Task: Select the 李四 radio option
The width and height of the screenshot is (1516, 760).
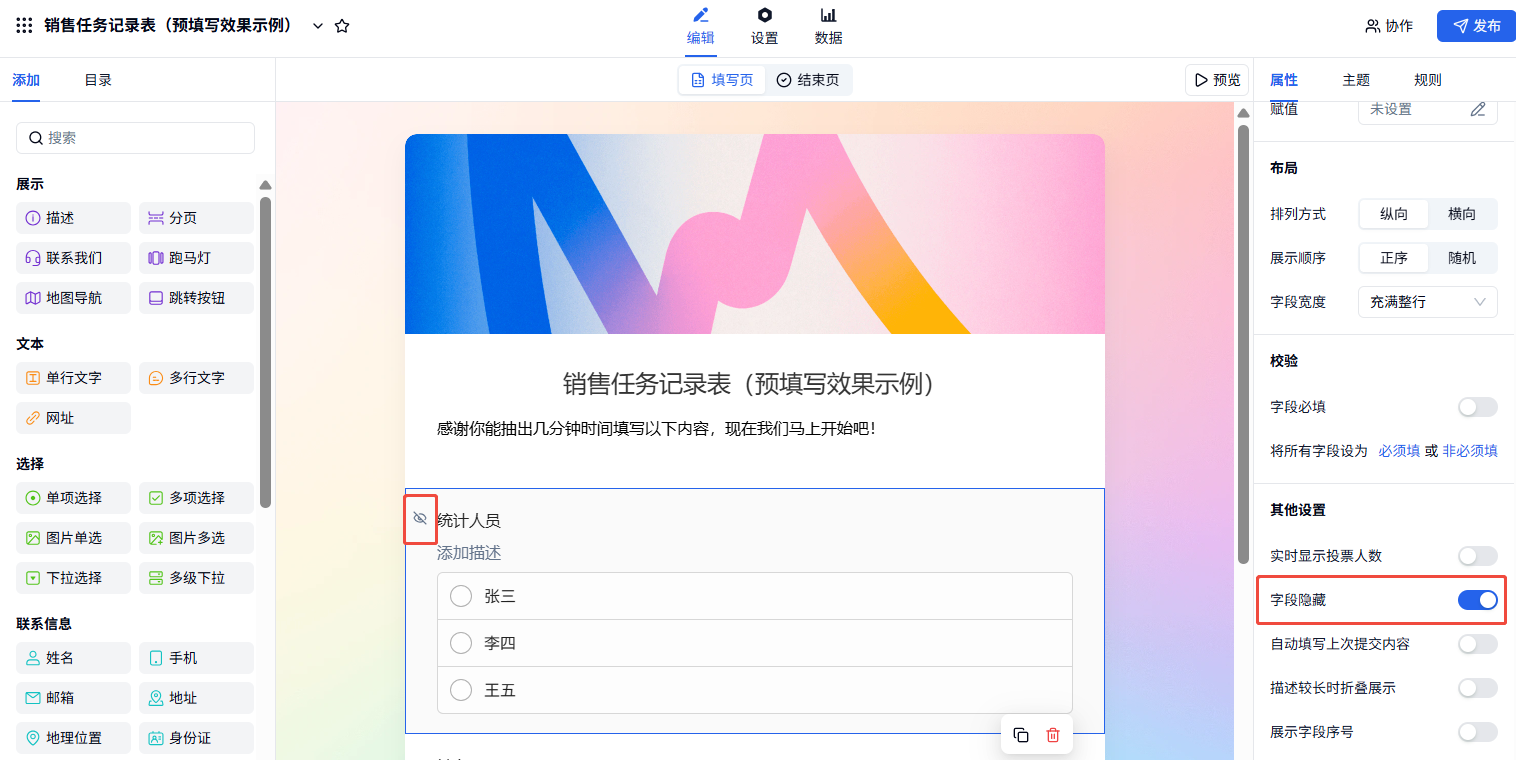Action: click(461, 643)
